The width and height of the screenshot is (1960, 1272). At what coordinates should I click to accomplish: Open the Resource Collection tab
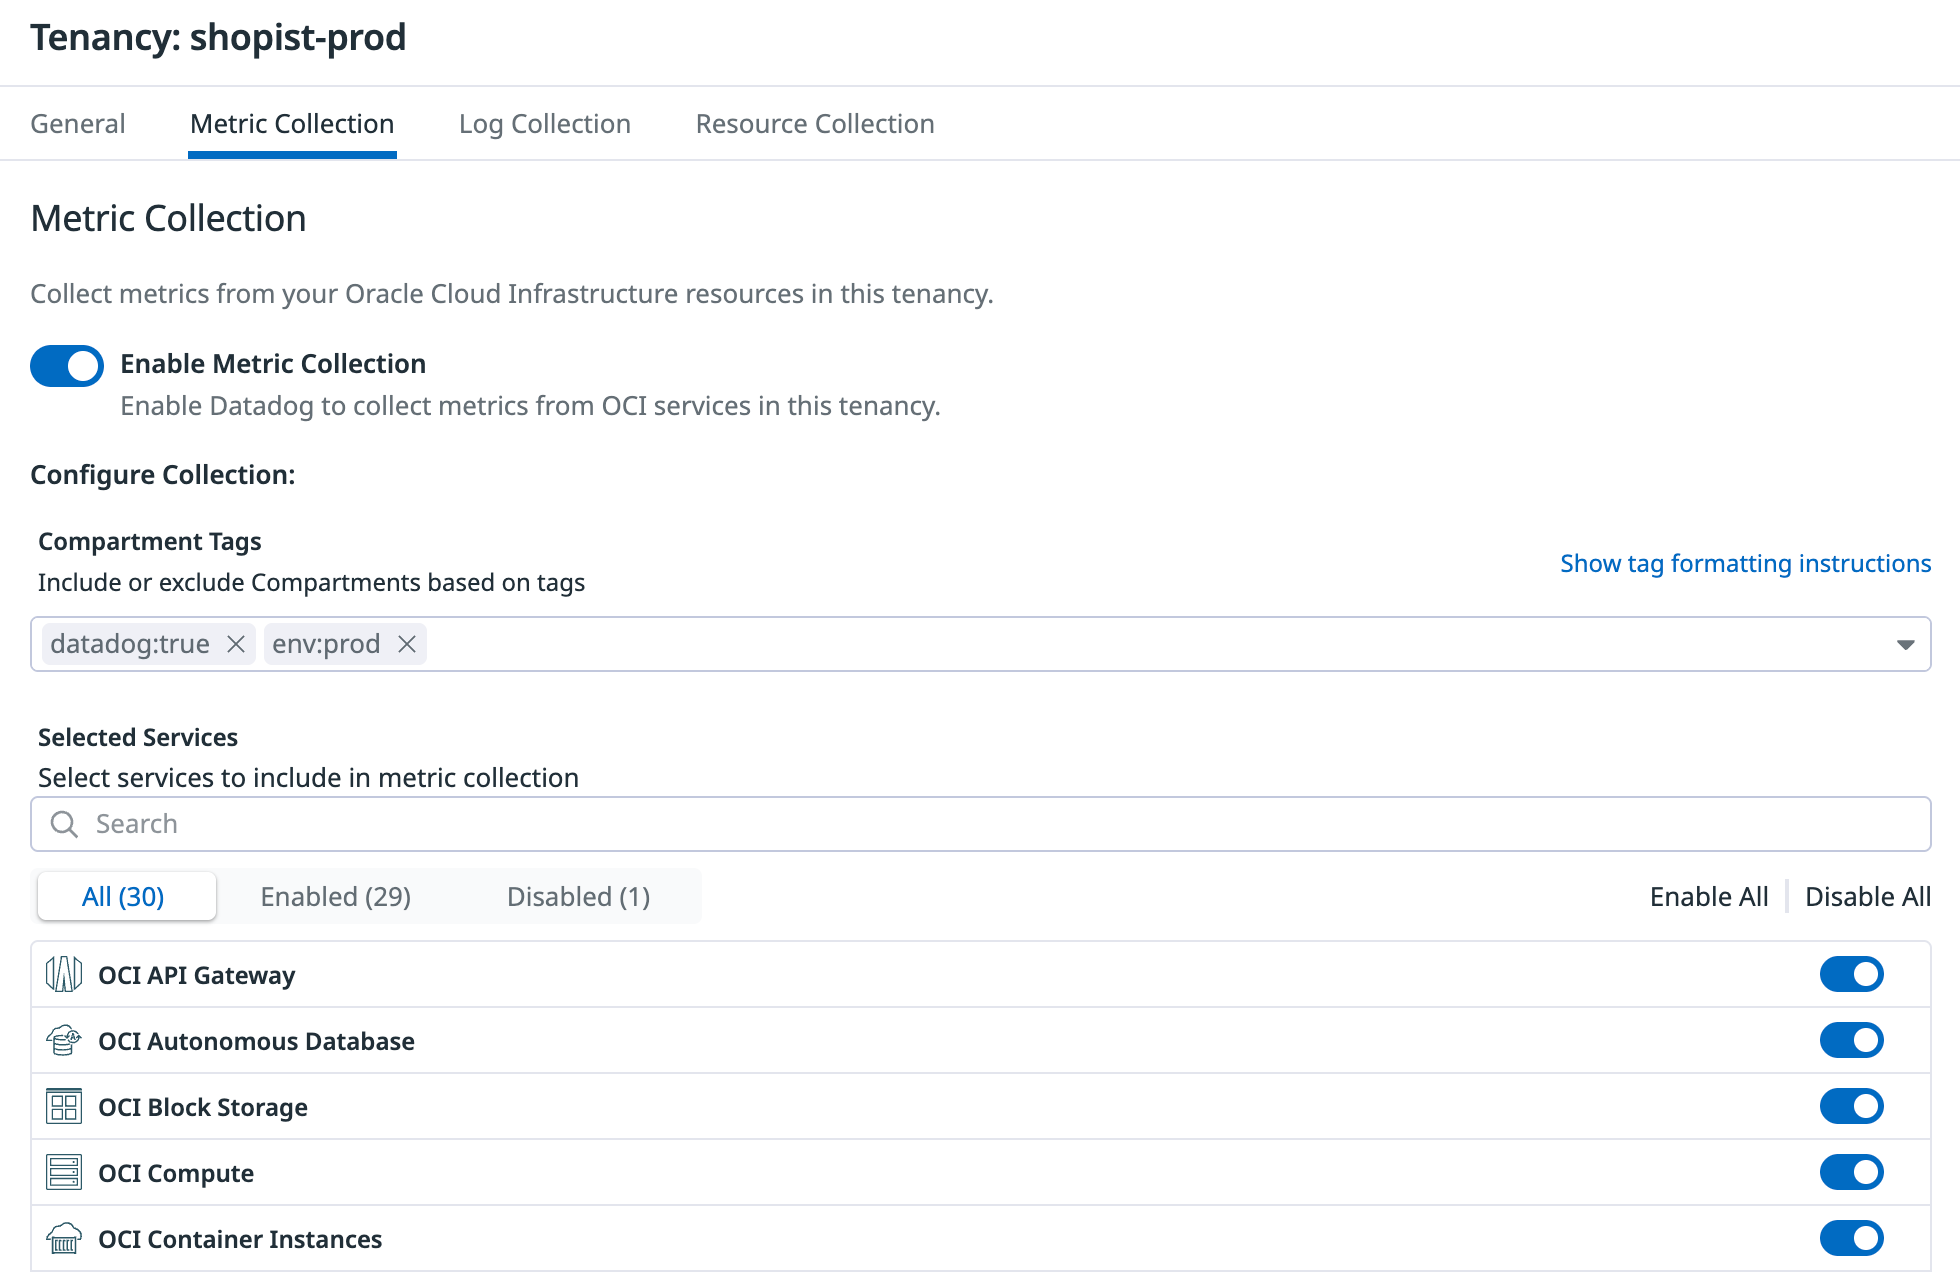coord(814,123)
